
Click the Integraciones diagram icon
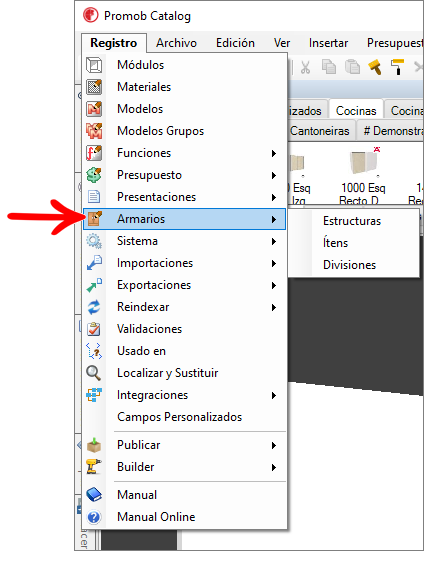click(94, 395)
